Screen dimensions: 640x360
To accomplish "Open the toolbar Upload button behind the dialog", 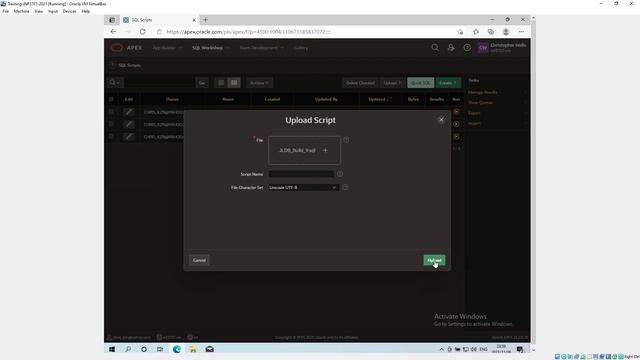I will 392,83.
